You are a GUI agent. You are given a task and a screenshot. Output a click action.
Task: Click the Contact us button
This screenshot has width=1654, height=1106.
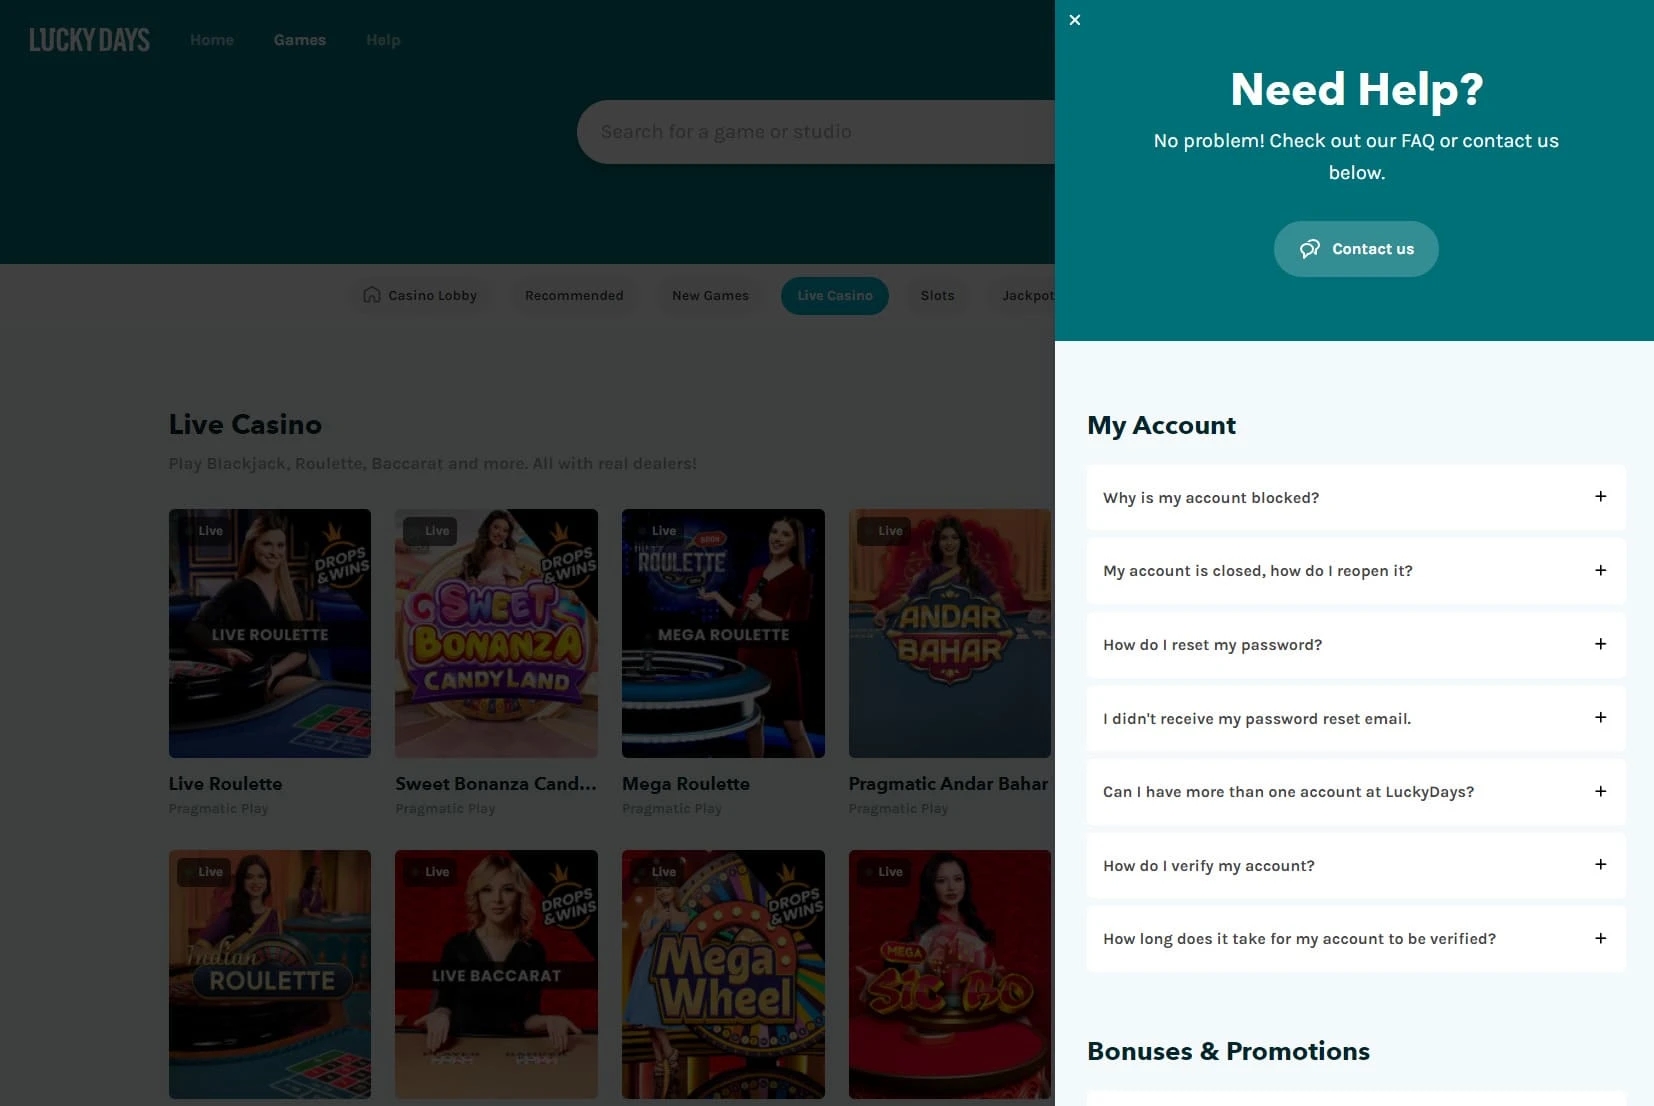click(x=1356, y=249)
